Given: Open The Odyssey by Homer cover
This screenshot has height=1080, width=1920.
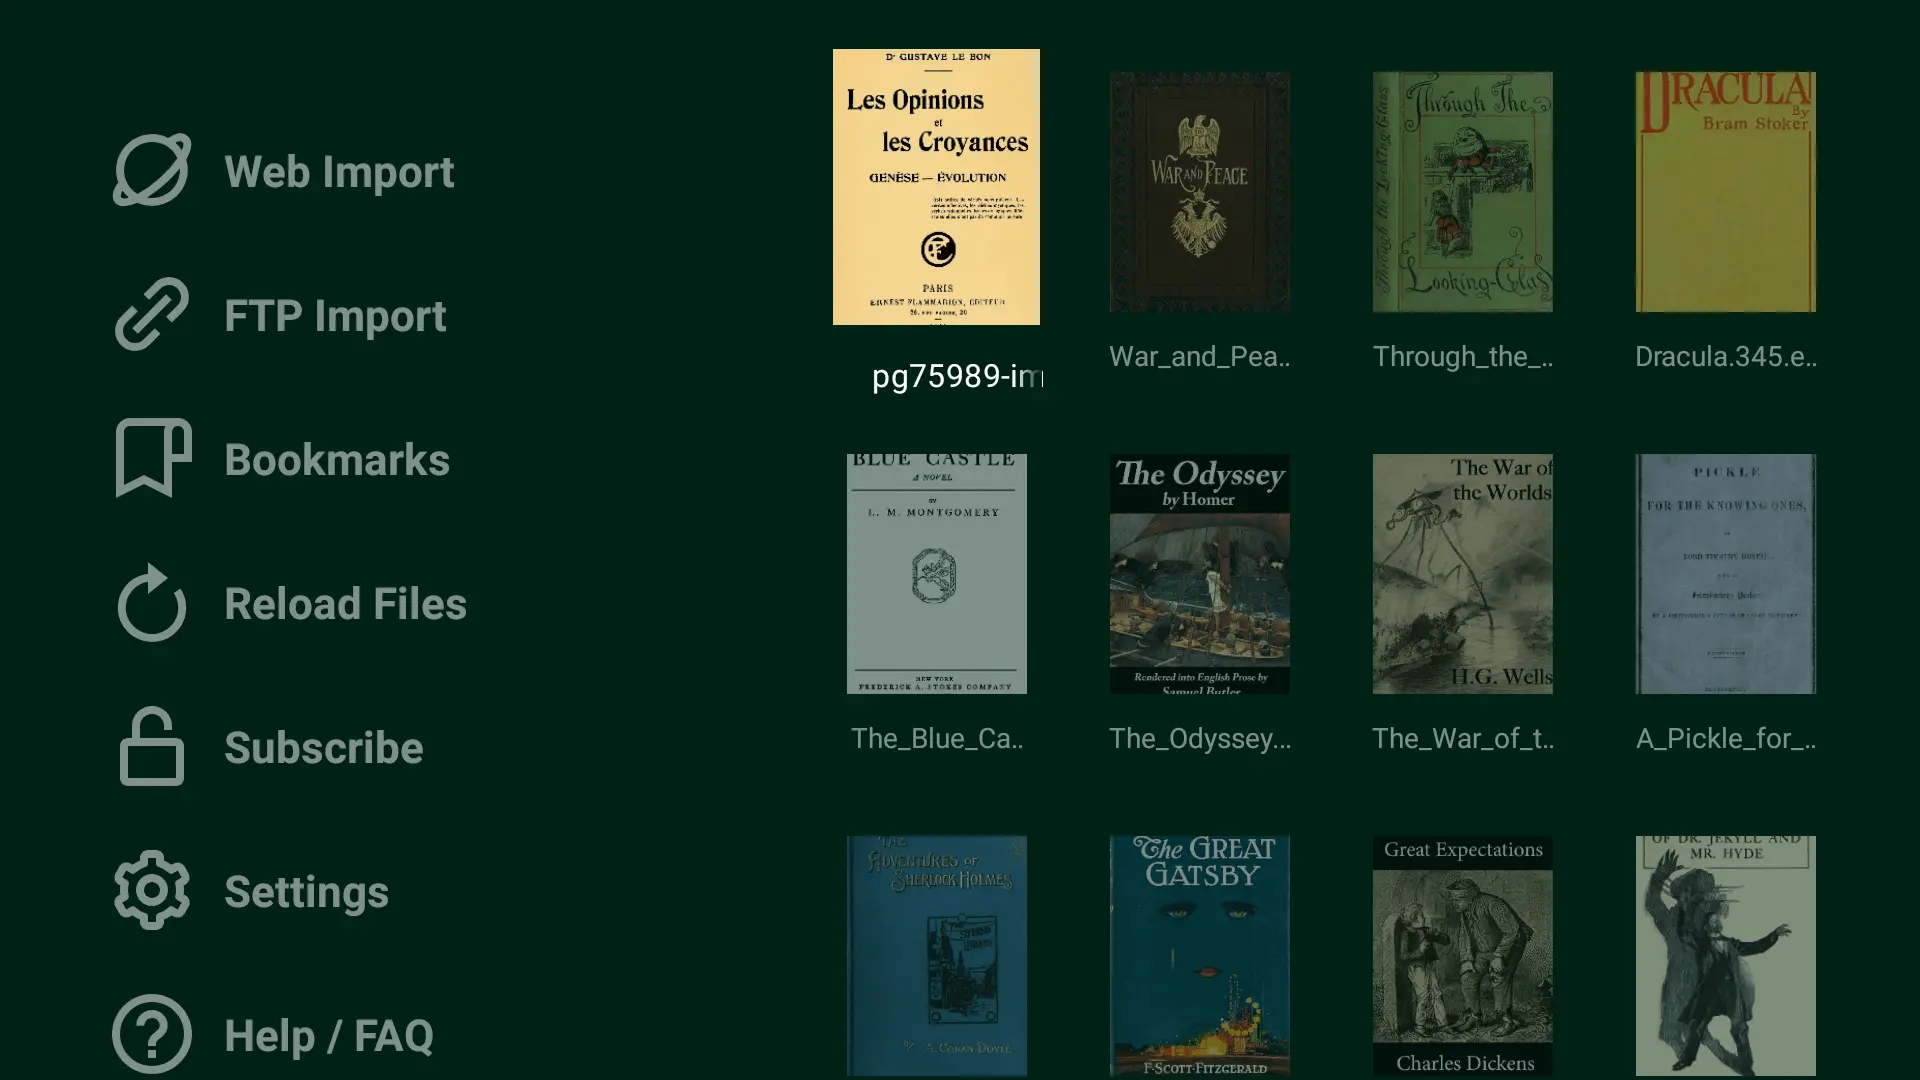Looking at the screenshot, I should [1199, 574].
